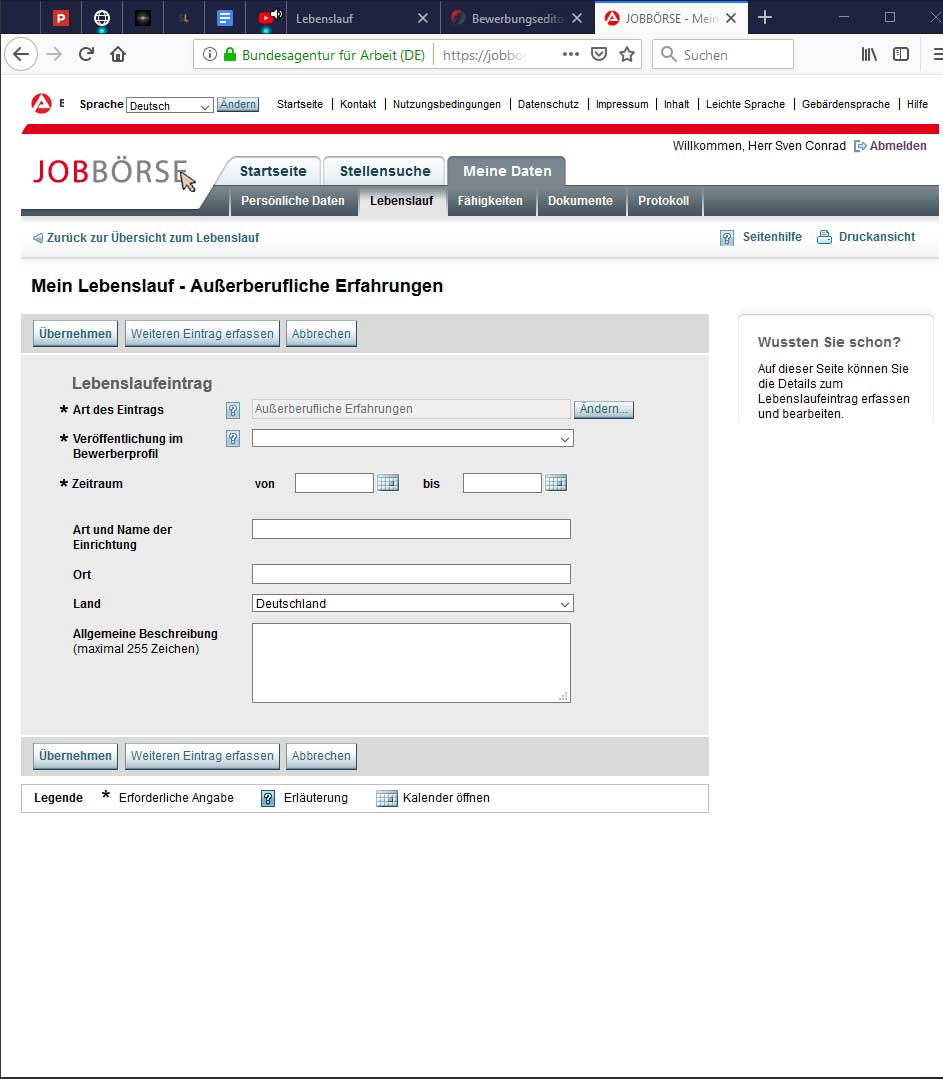Bookmark this page with the star
Image resolution: width=943 pixels, height=1079 pixels.
(x=626, y=54)
